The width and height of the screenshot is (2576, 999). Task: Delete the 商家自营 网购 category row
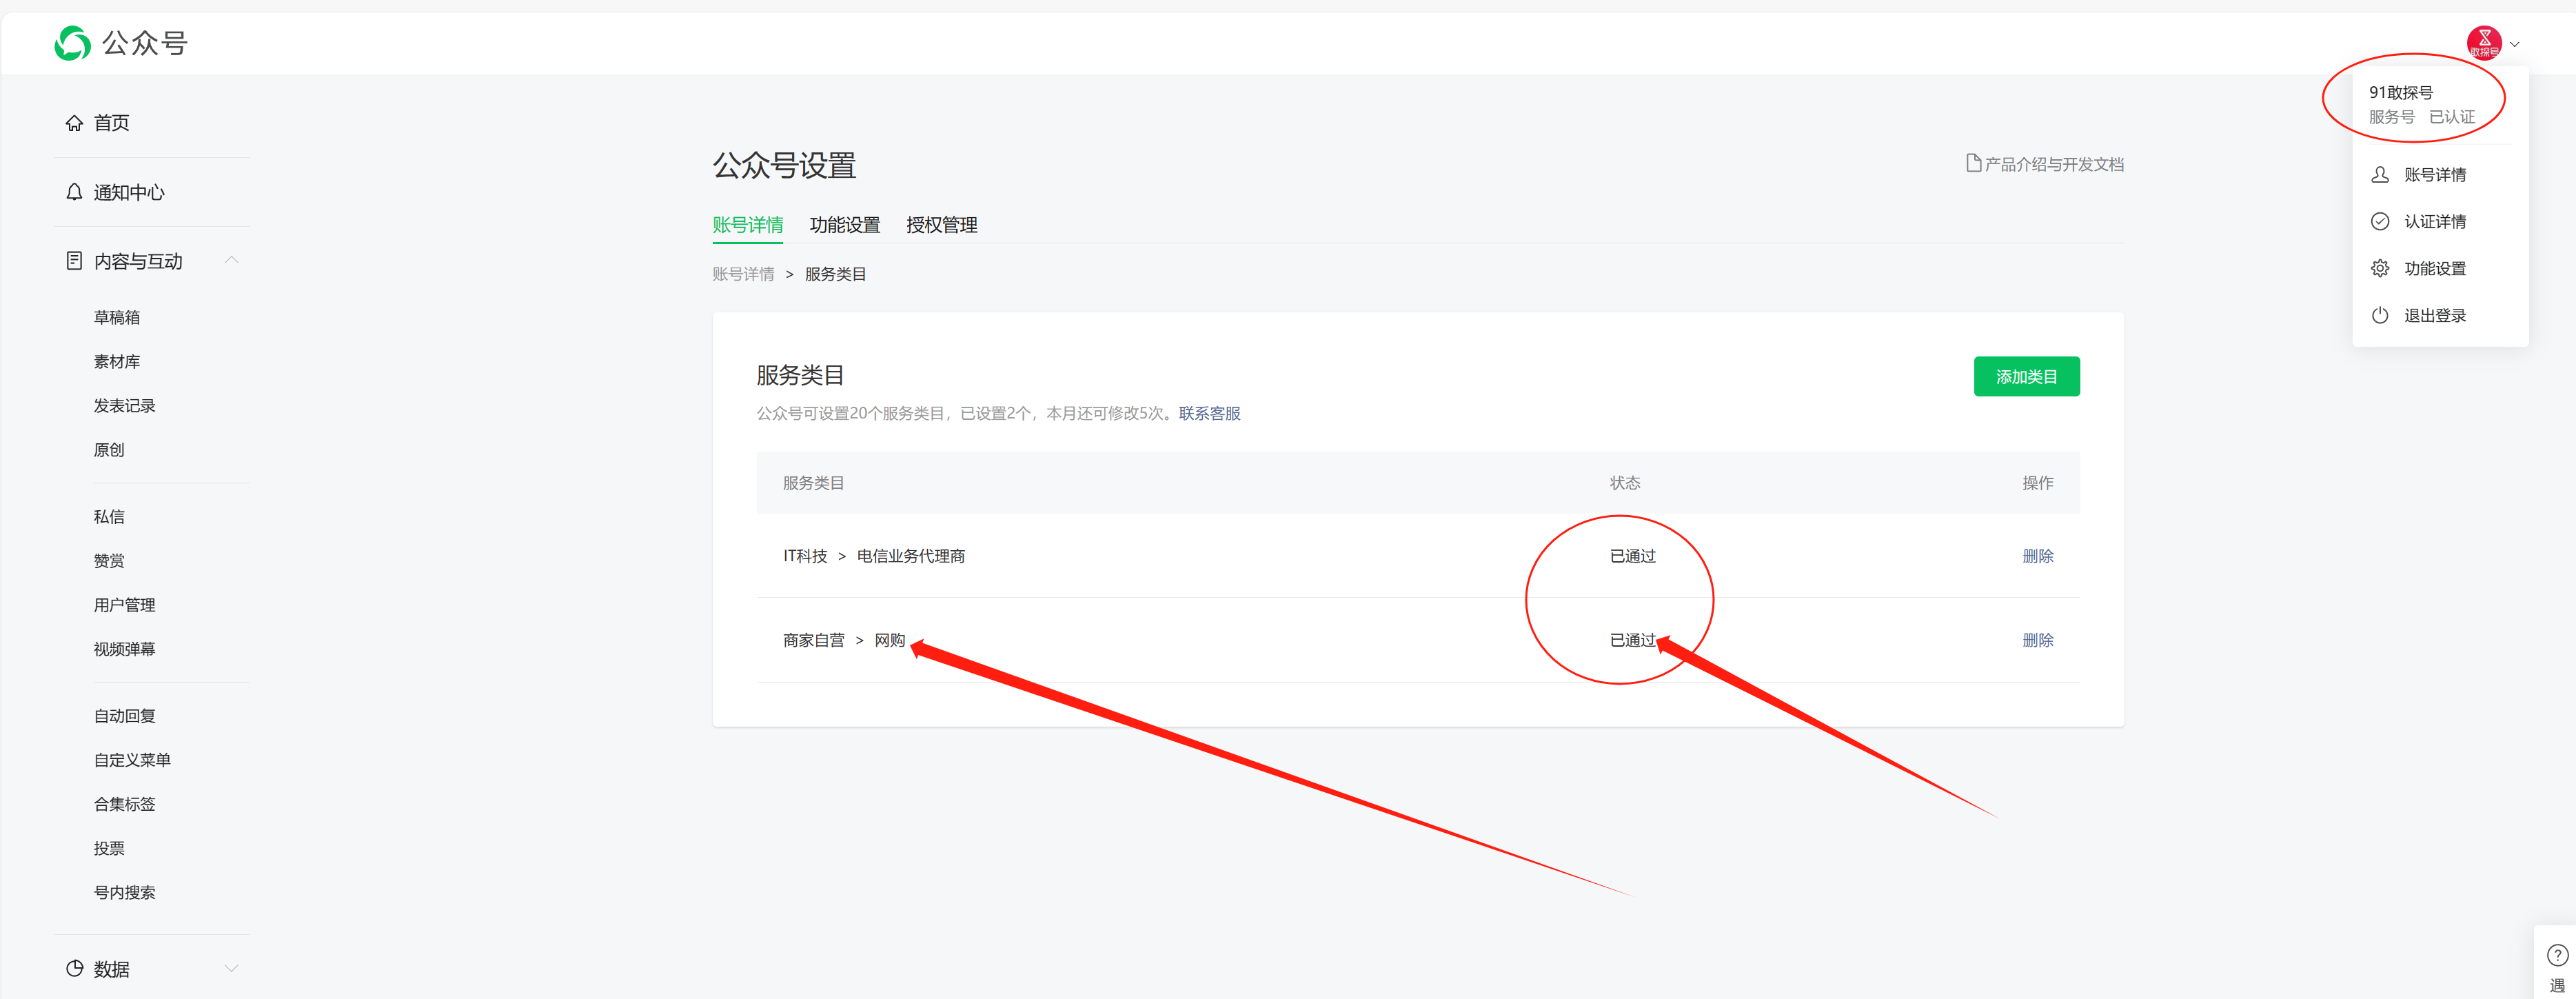[2037, 640]
